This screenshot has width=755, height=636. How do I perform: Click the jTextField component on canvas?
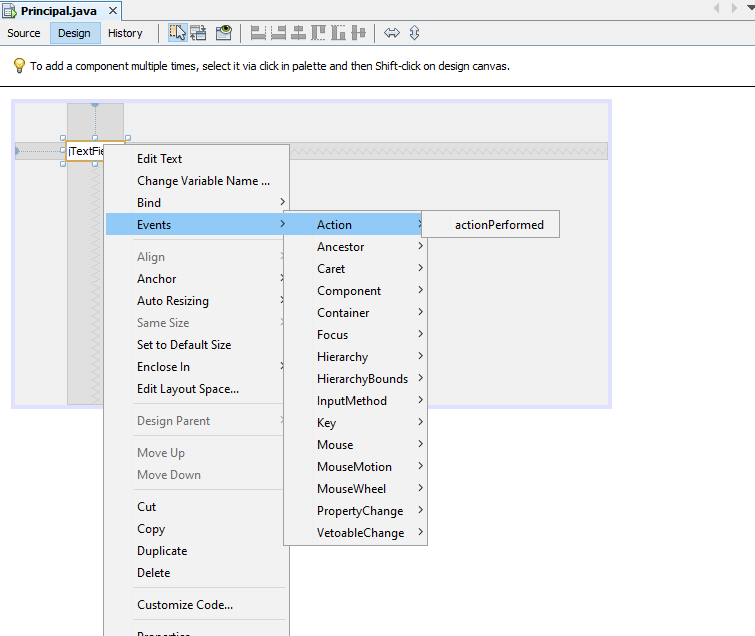coord(85,151)
